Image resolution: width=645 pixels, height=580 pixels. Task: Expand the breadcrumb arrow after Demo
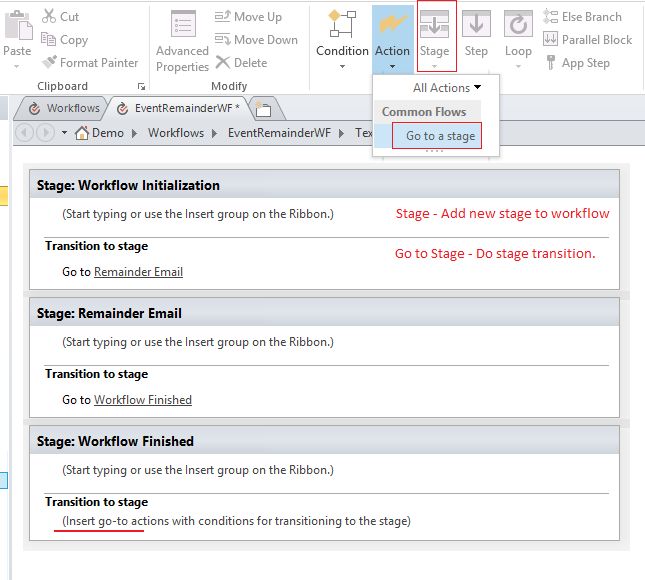click(x=135, y=133)
